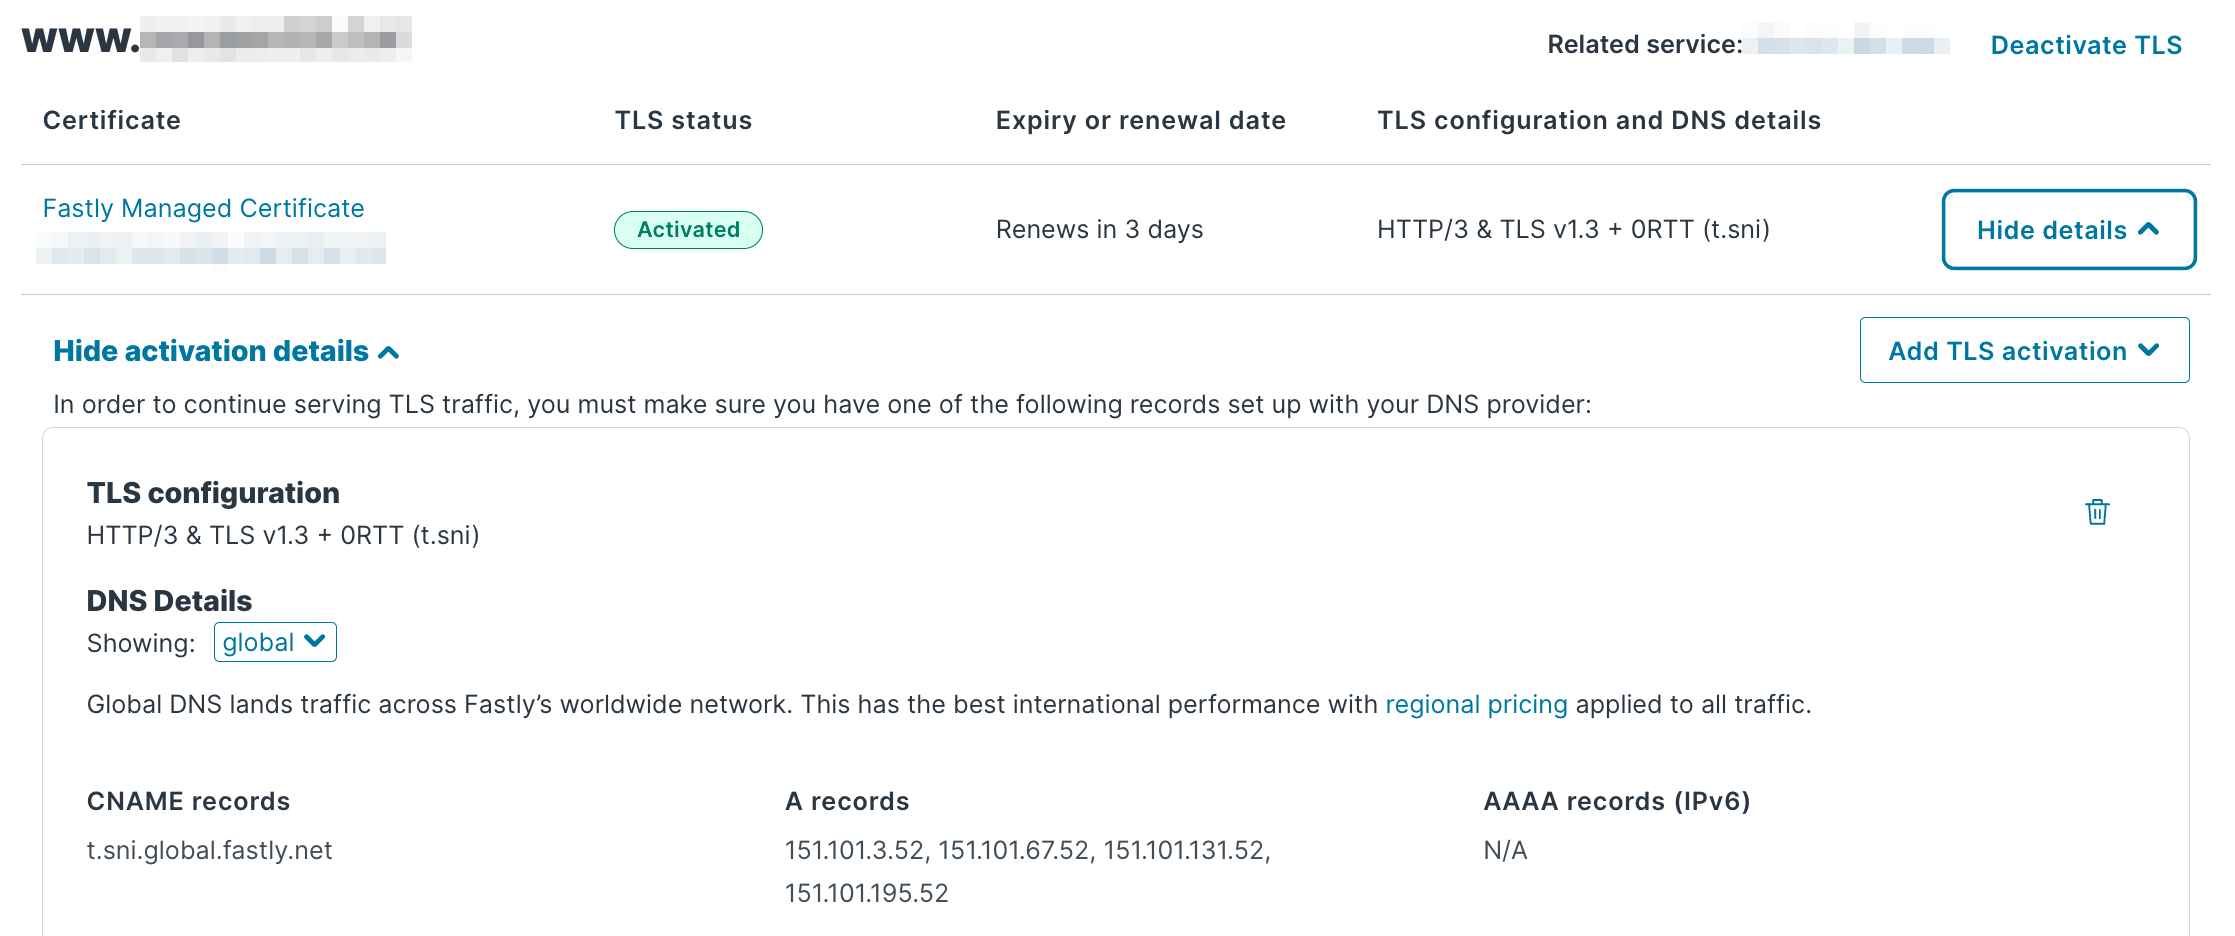Viewport: 2235px width, 936px height.
Task: Click the blurred related service name
Action: 1853,45
